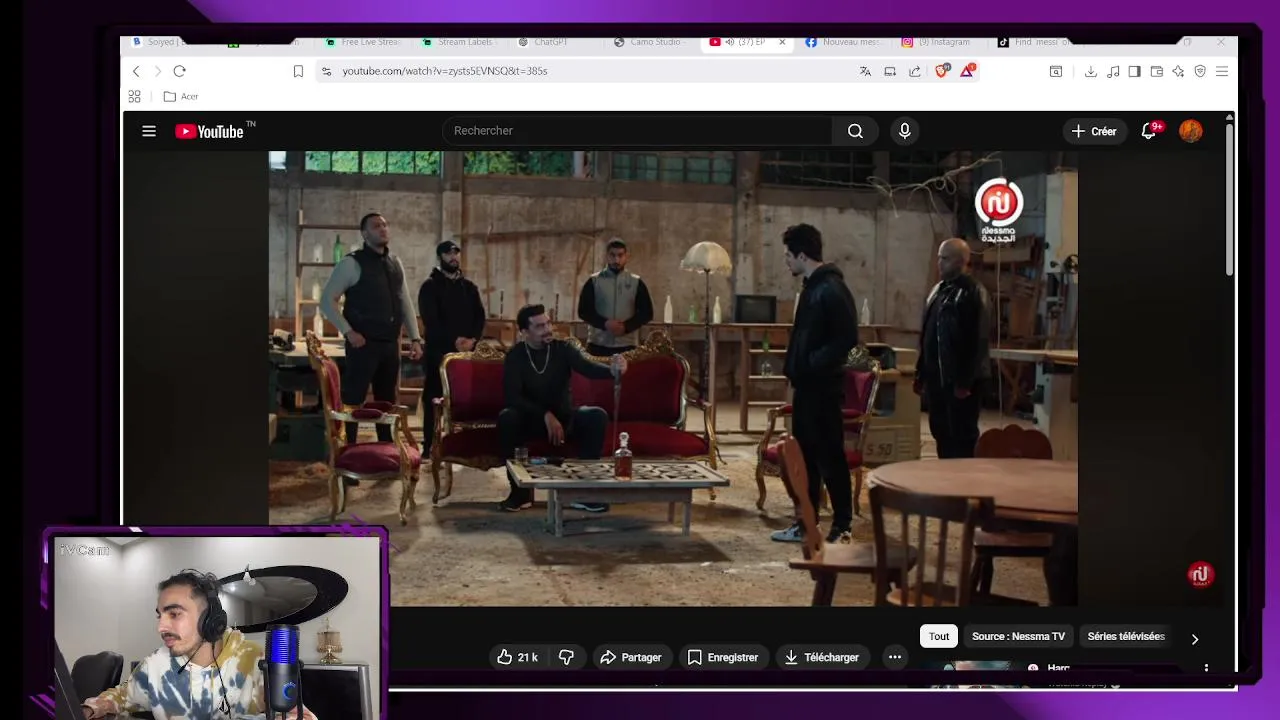Open the VPN shield icon in toolbar
The image size is (1280, 720).
(x=1200, y=71)
